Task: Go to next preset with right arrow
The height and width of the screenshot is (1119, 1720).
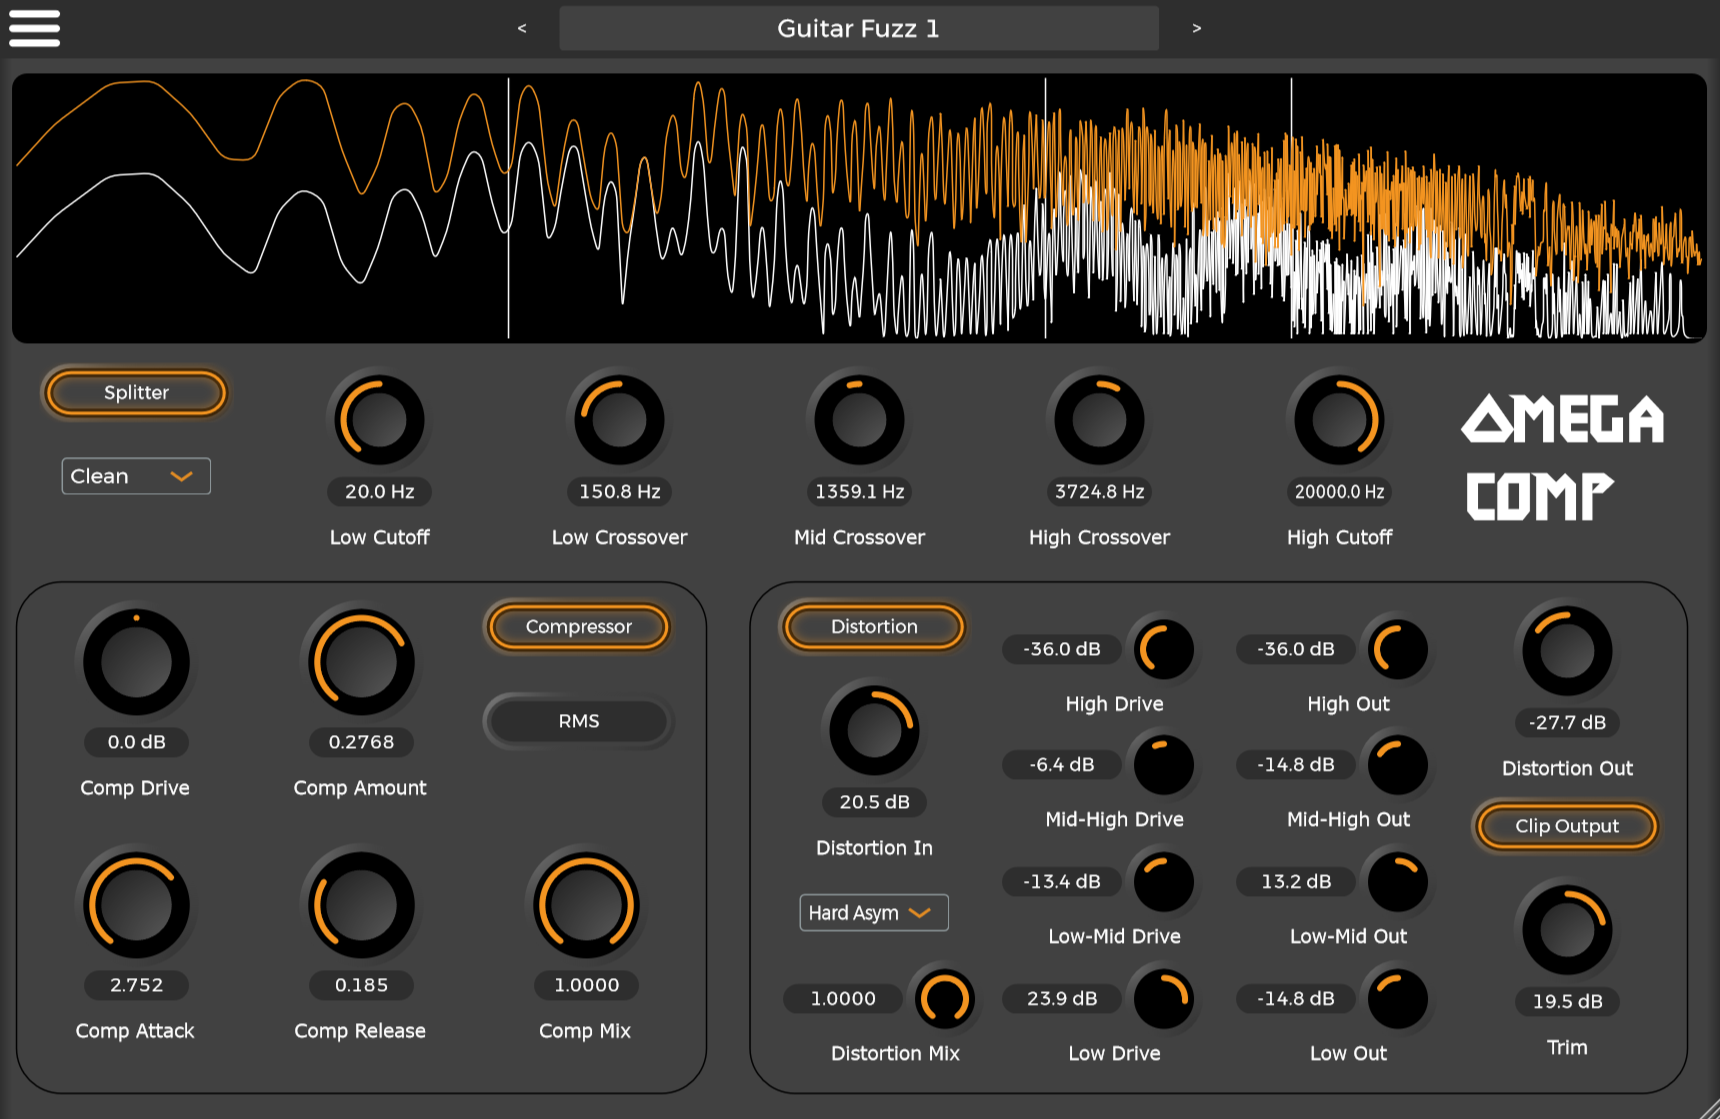Action: pyautogui.click(x=1196, y=28)
